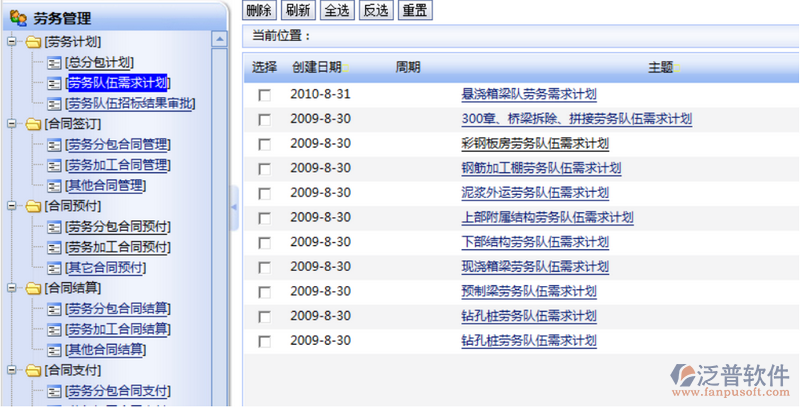
Task: Check the box for 泥浆外运劳务队伍需求计划
Action: pos(264,194)
